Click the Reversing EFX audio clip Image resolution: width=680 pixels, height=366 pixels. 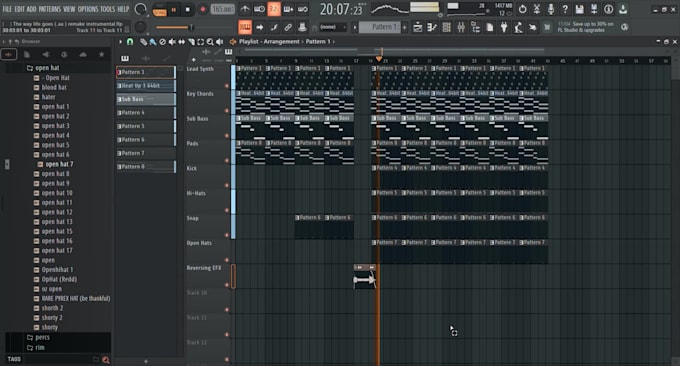click(365, 276)
